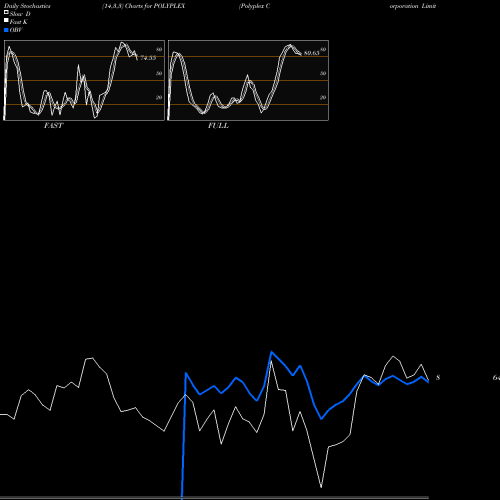This screenshot has width=500, height=500.
Task: Select the 'Slow D' legend label
Action: tap(20, 14)
